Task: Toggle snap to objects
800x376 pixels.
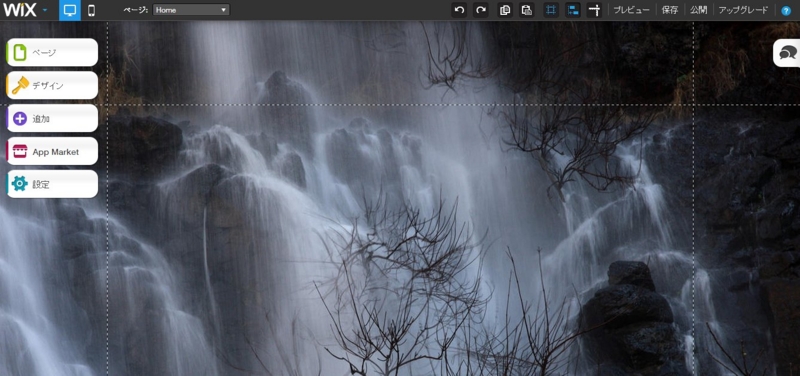Action: 573,10
